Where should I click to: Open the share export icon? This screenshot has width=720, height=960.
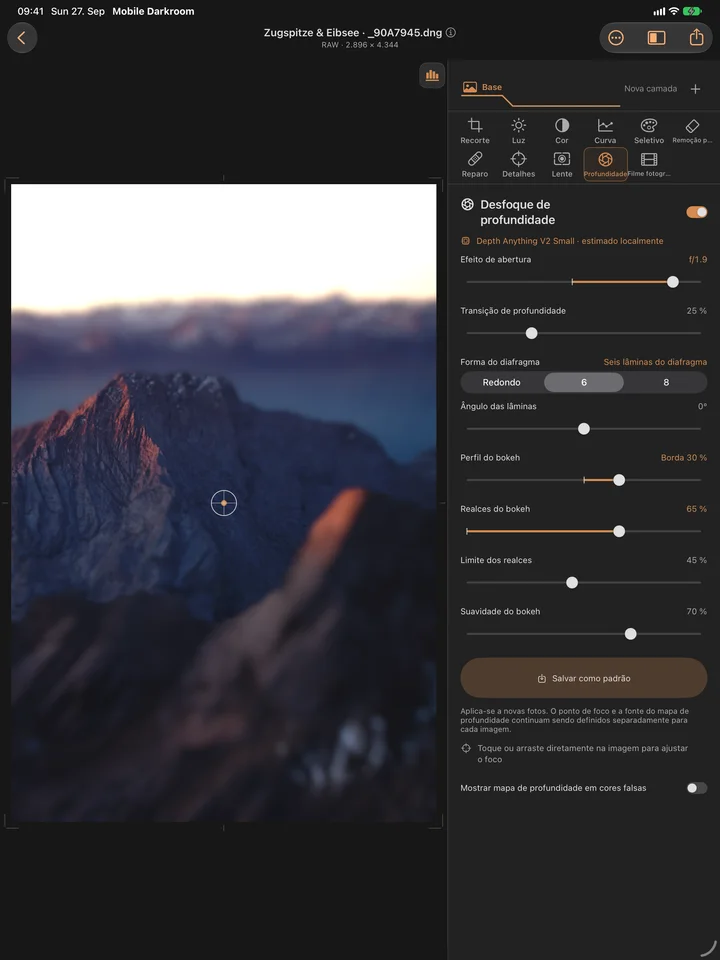696,38
